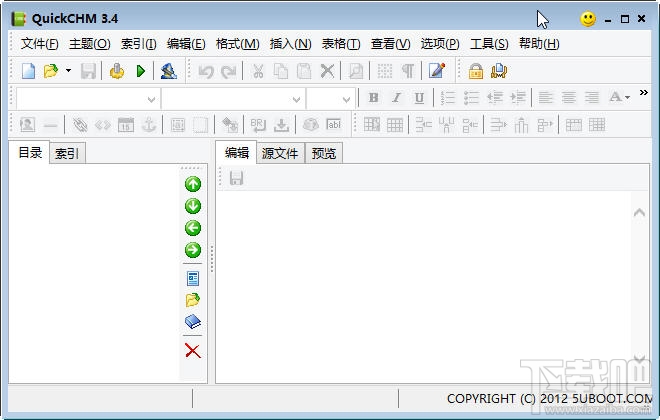Screen dimensions: 660x420
Task: Toggle right text alignment
Action: 592,98
